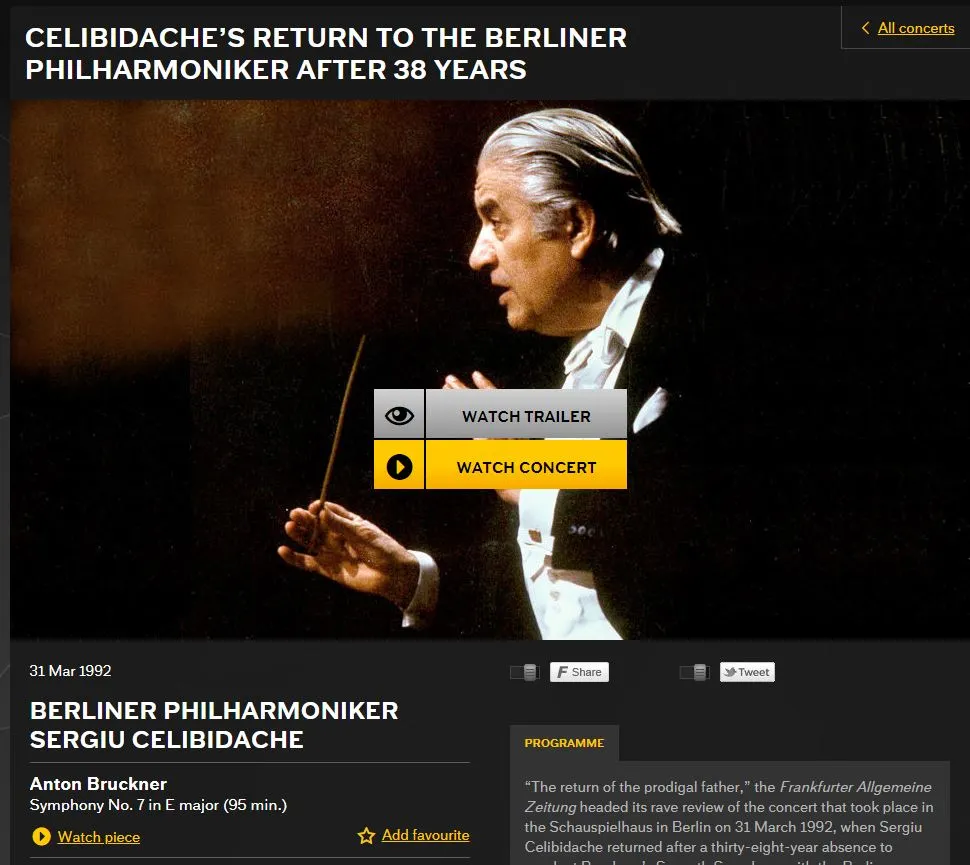Click the eye icon beside Watch Trailer
The image size is (970, 865).
tap(399, 415)
